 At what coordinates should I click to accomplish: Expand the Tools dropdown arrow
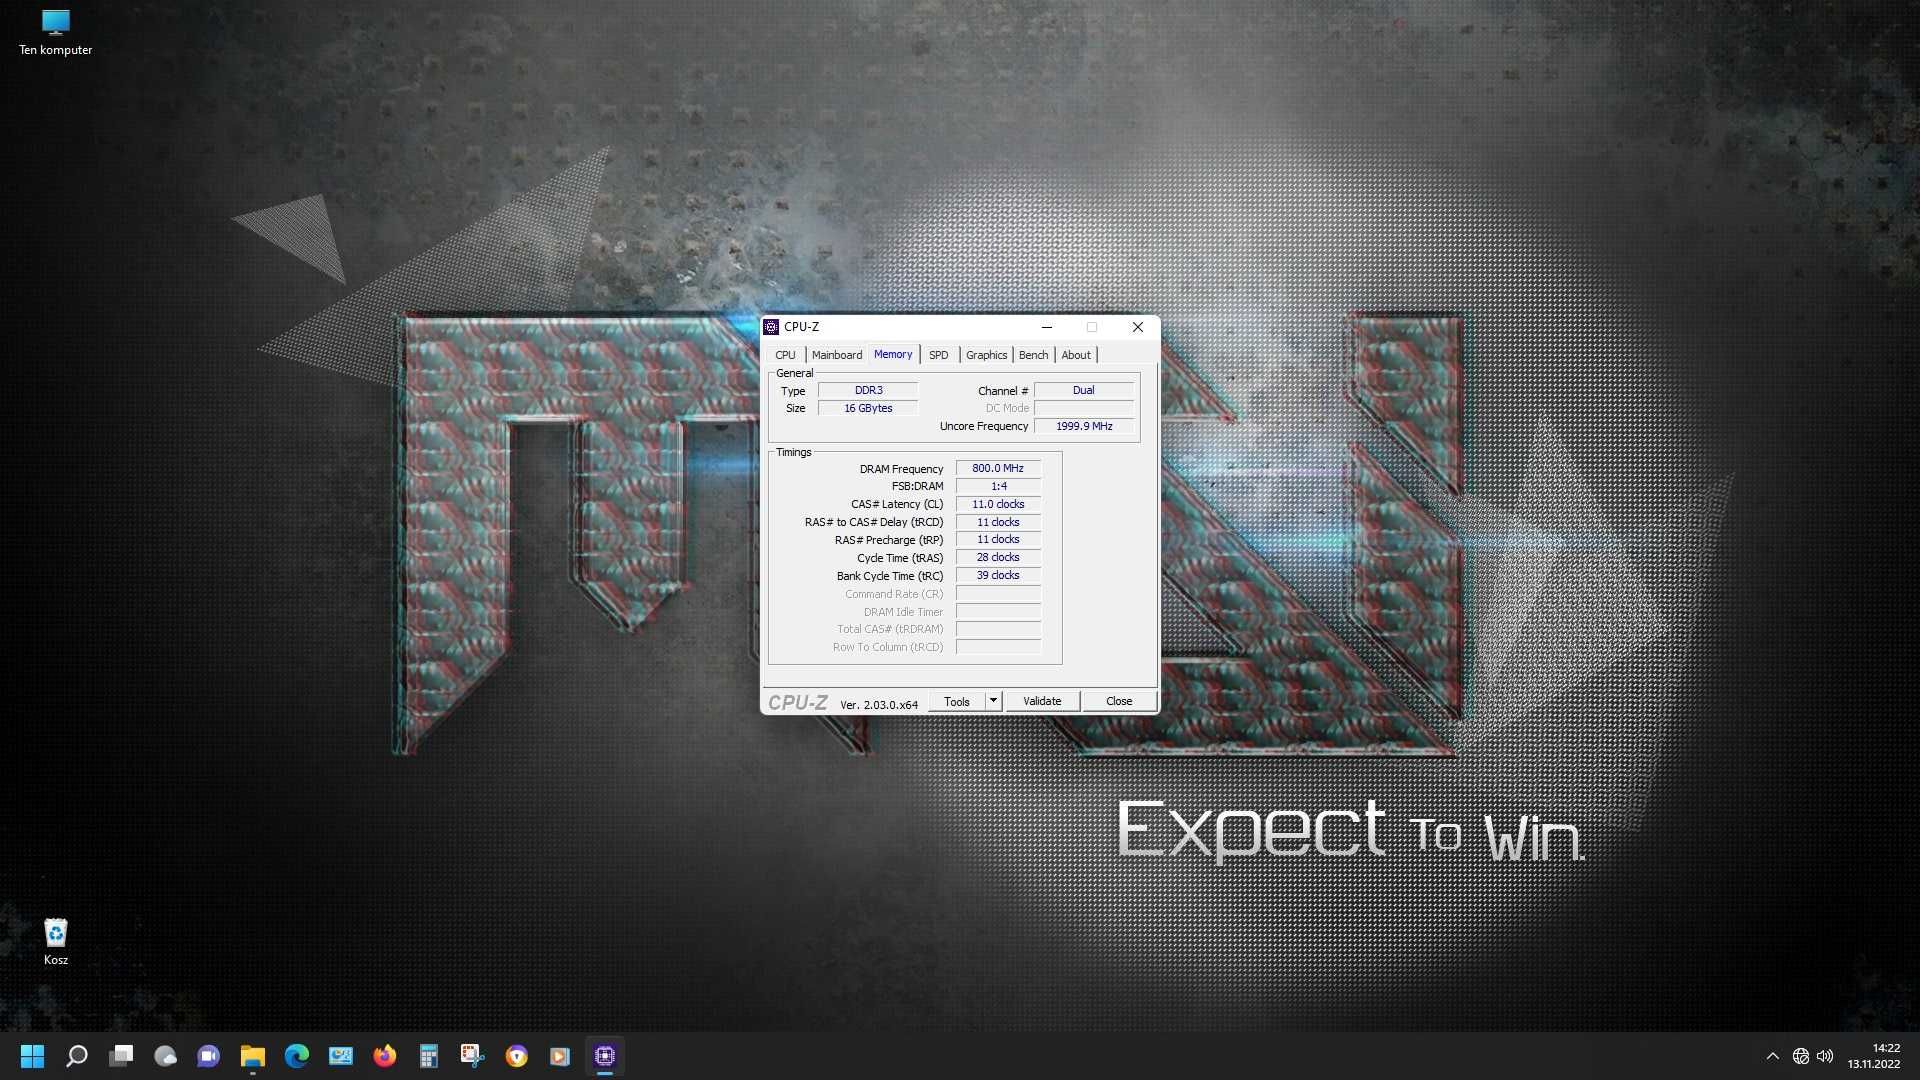click(x=992, y=700)
